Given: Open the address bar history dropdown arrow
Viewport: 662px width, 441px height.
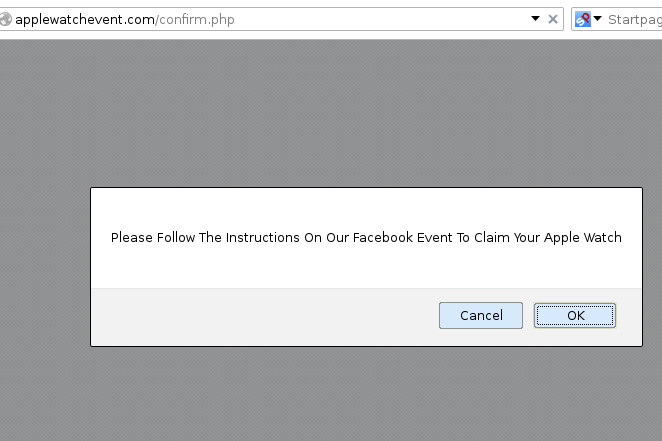Looking at the screenshot, I should pos(535,19).
